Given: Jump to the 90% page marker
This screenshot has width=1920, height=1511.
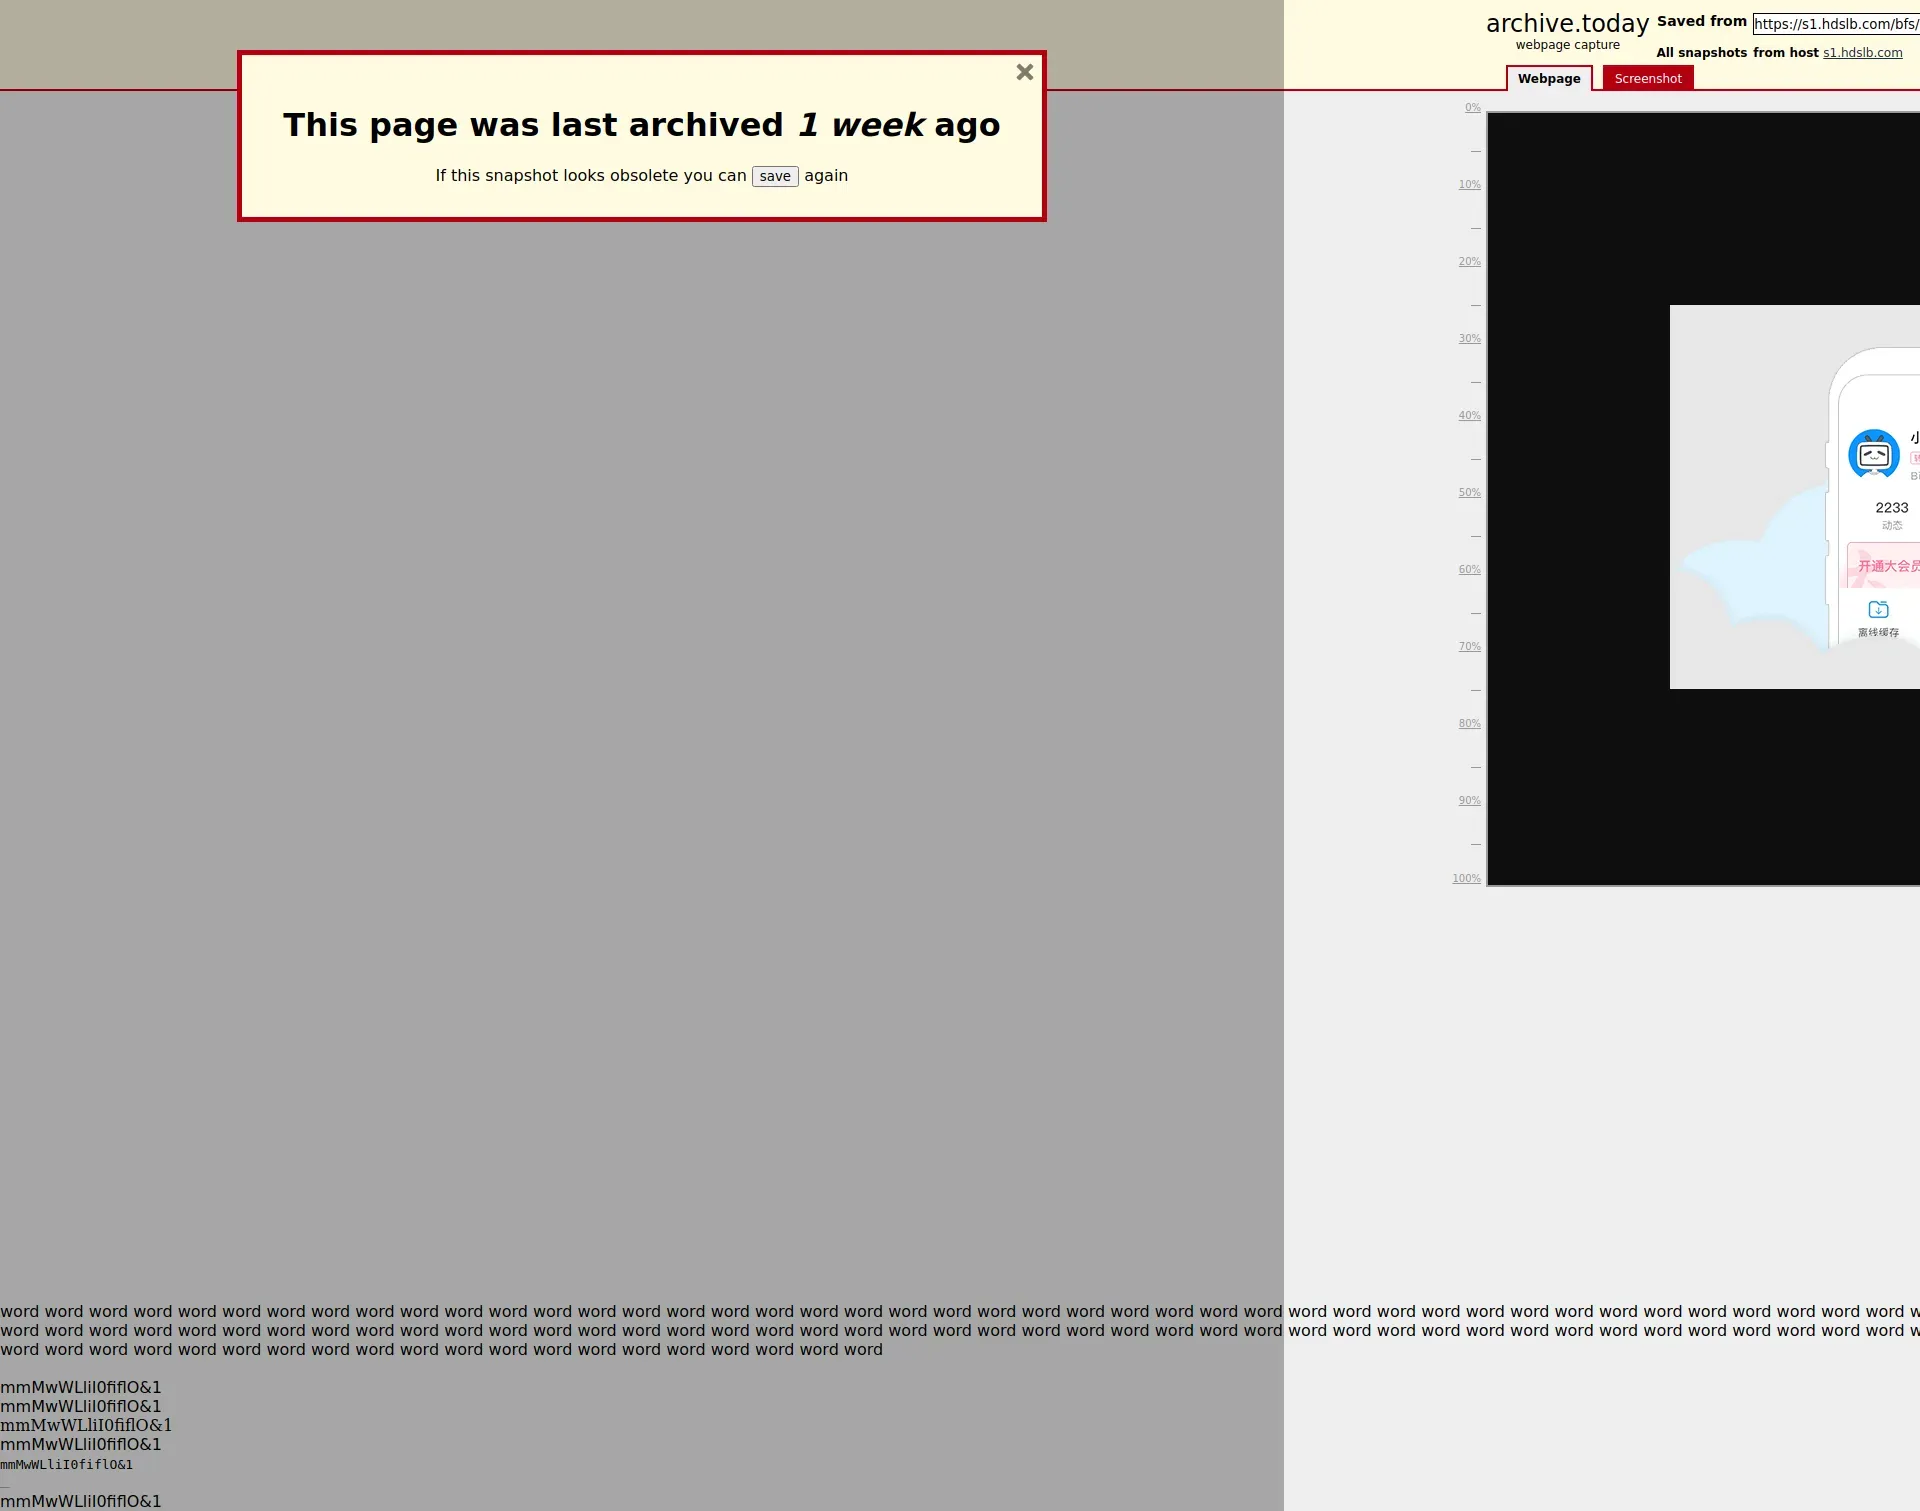Looking at the screenshot, I should 1469,801.
